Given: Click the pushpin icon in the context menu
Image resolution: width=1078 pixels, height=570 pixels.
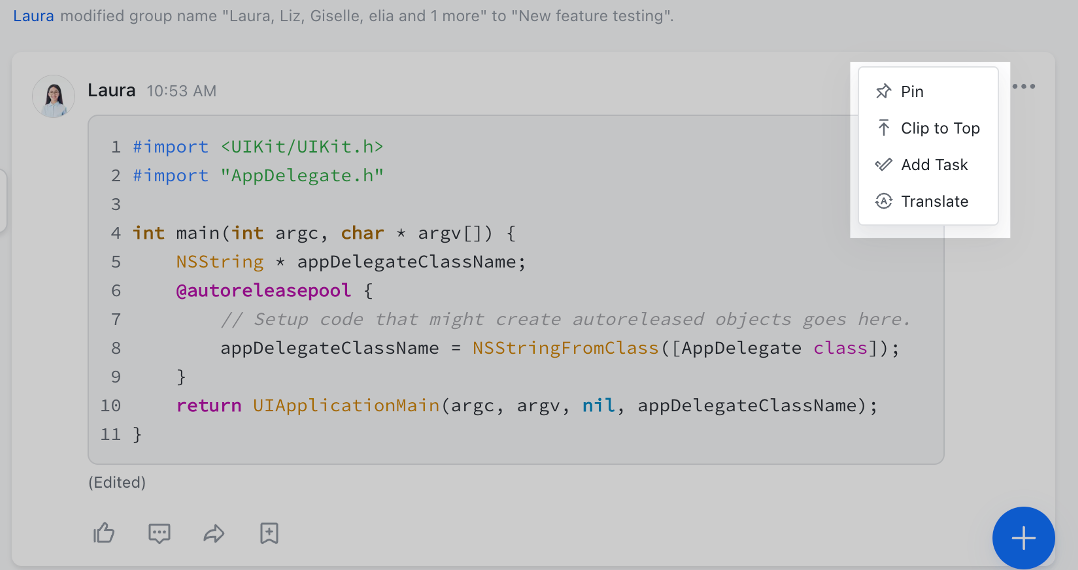Looking at the screenshot, I should point(883,91).
